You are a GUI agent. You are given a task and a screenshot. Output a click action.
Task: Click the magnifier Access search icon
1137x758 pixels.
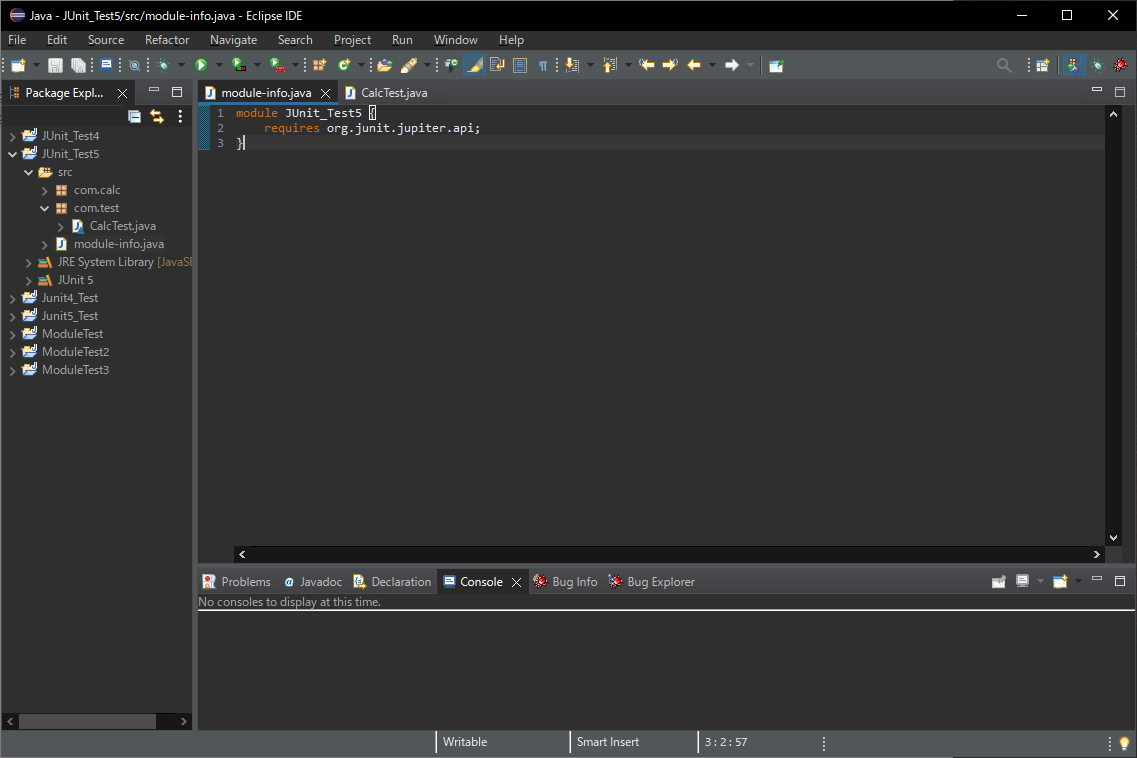click(x=1004, y=65)
